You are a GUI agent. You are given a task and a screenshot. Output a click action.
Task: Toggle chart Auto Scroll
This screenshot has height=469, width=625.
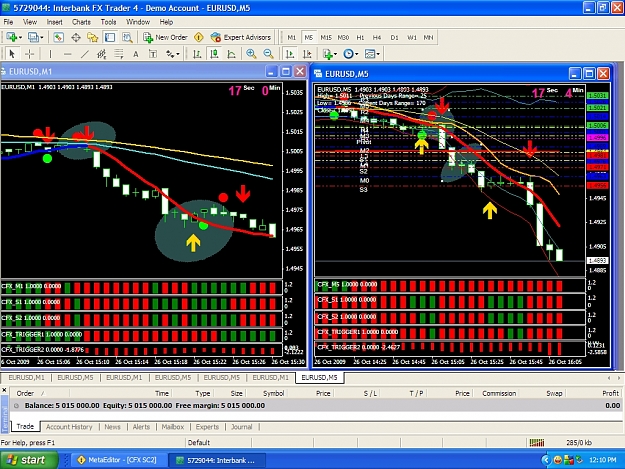(x=290, y=54)
